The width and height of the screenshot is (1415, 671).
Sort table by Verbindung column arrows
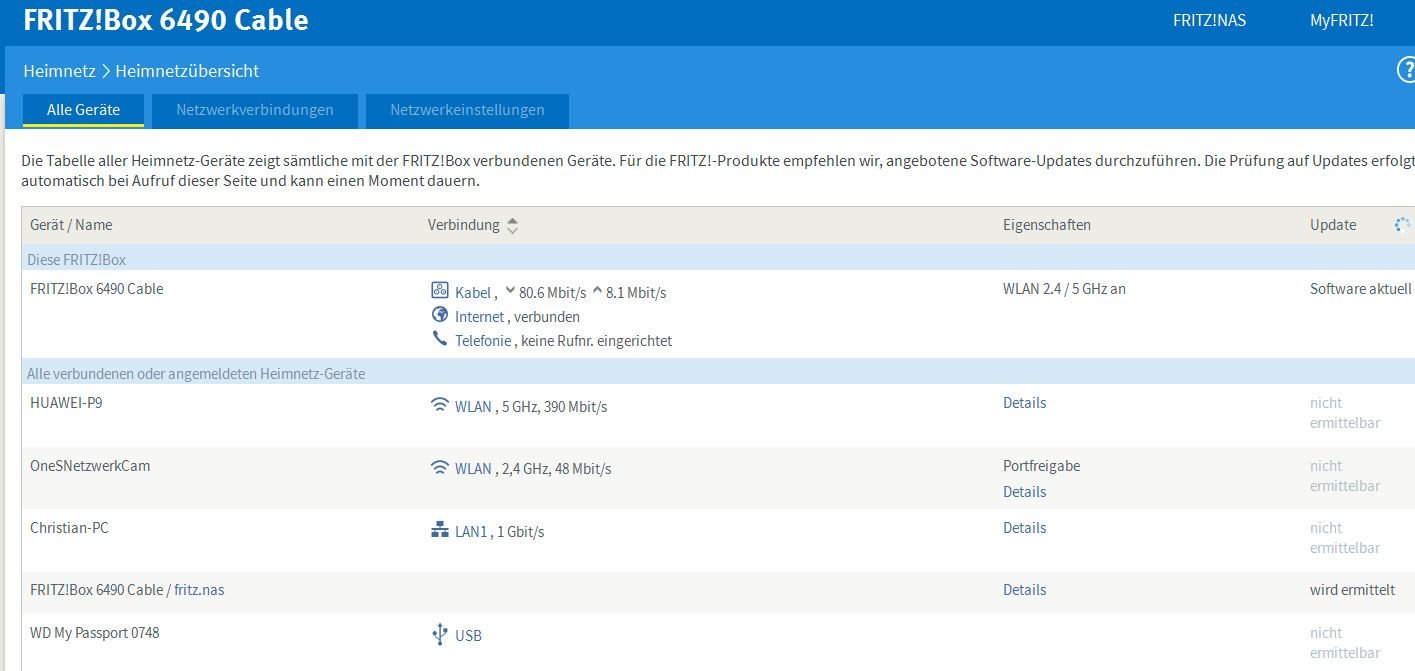[x=513, y=226]
